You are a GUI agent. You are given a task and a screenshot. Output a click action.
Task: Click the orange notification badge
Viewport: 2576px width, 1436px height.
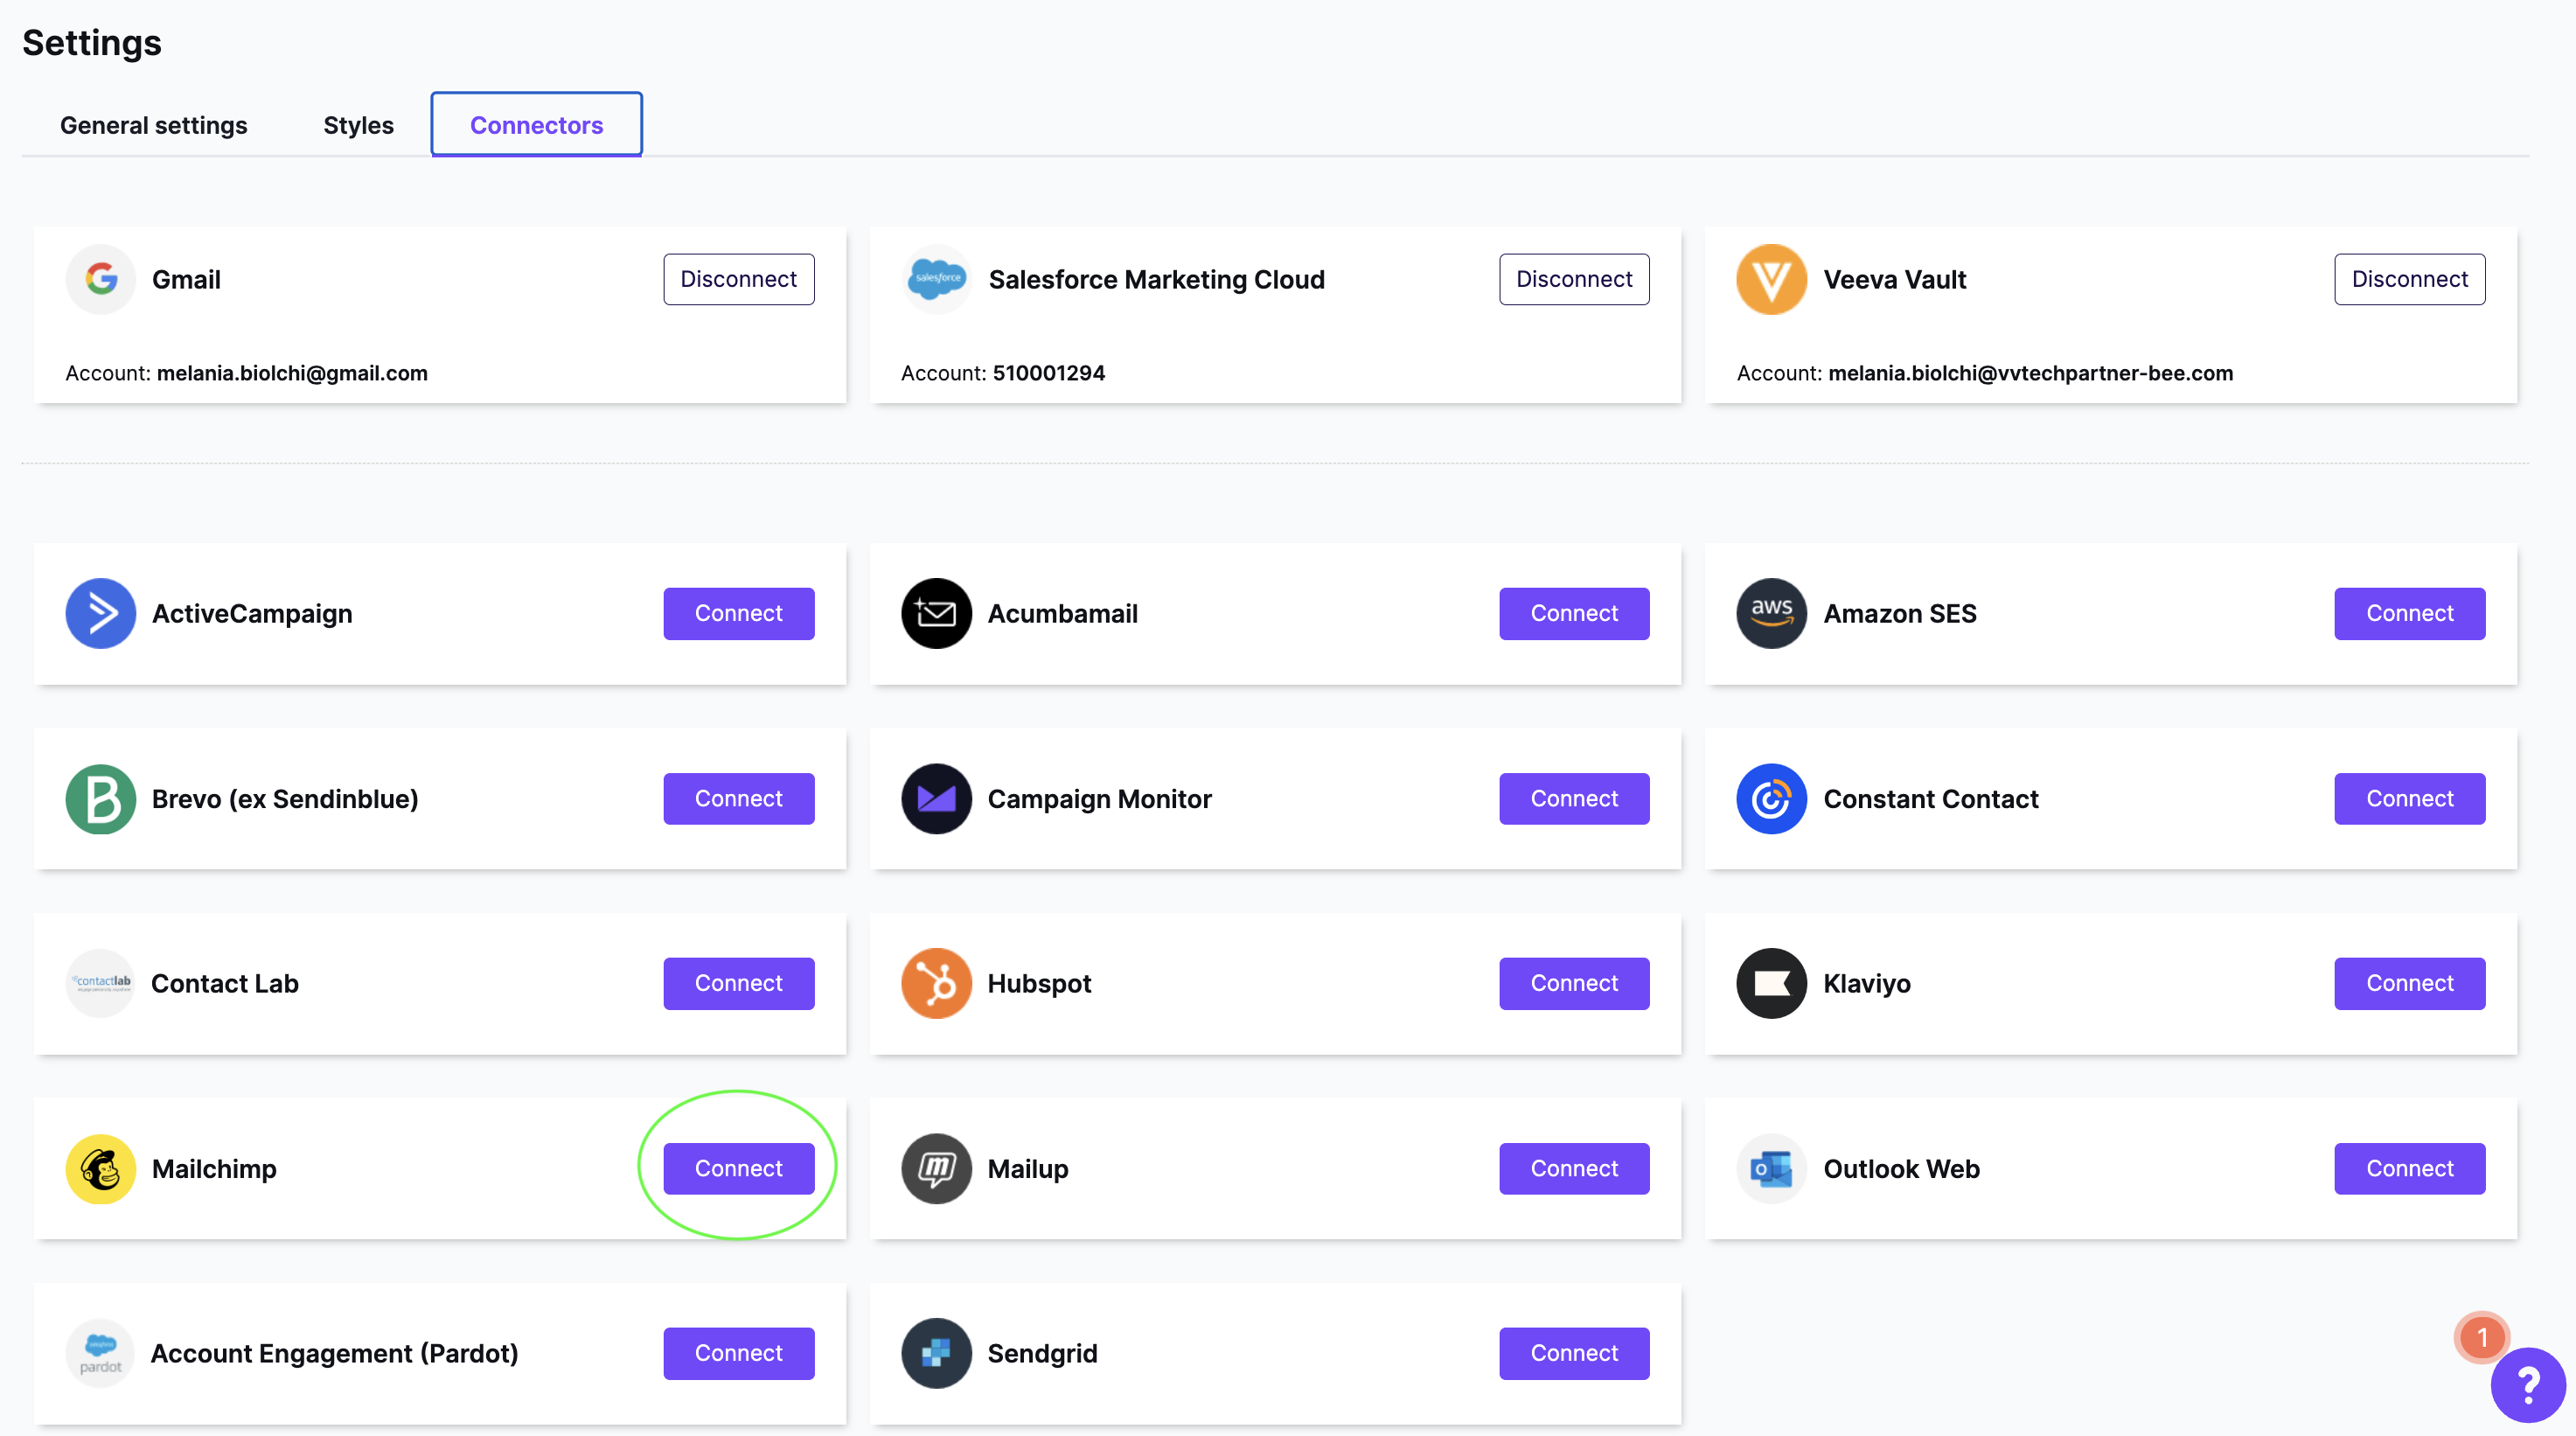[x=2481, y=1337]
